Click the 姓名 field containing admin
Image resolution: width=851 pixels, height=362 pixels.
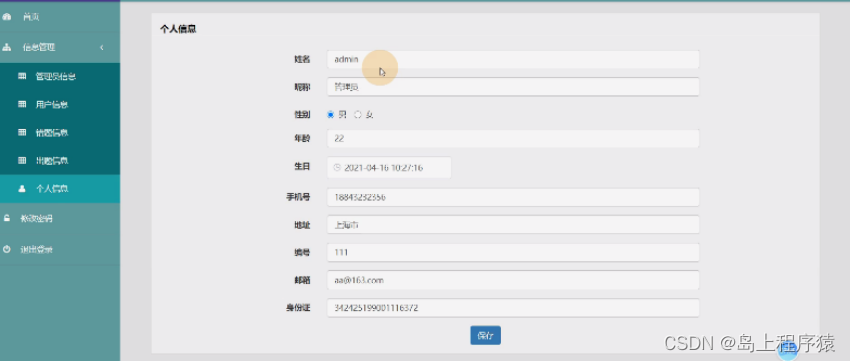[x=513, y=59]
